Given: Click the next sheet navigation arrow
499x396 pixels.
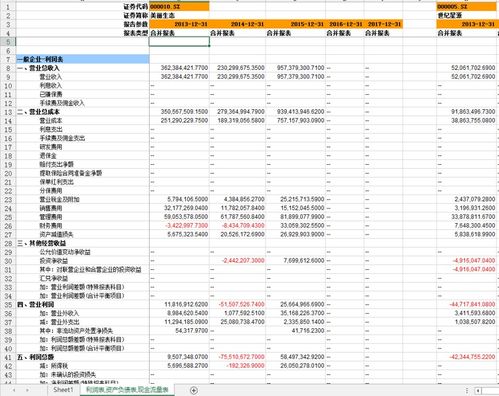Looking at the screenshot, I should [x=27, y=390].
